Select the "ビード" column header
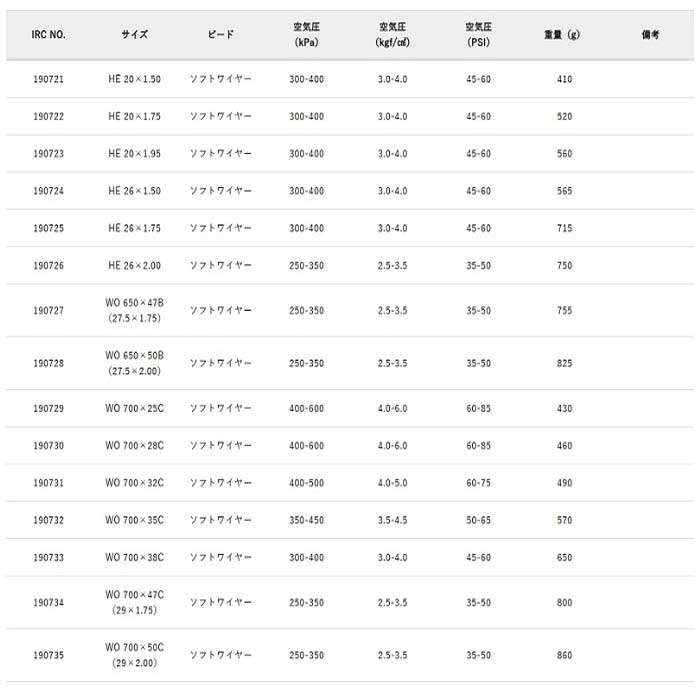This screenshot has height=700, width=700. pyautogui.click(x=221, y=34)
